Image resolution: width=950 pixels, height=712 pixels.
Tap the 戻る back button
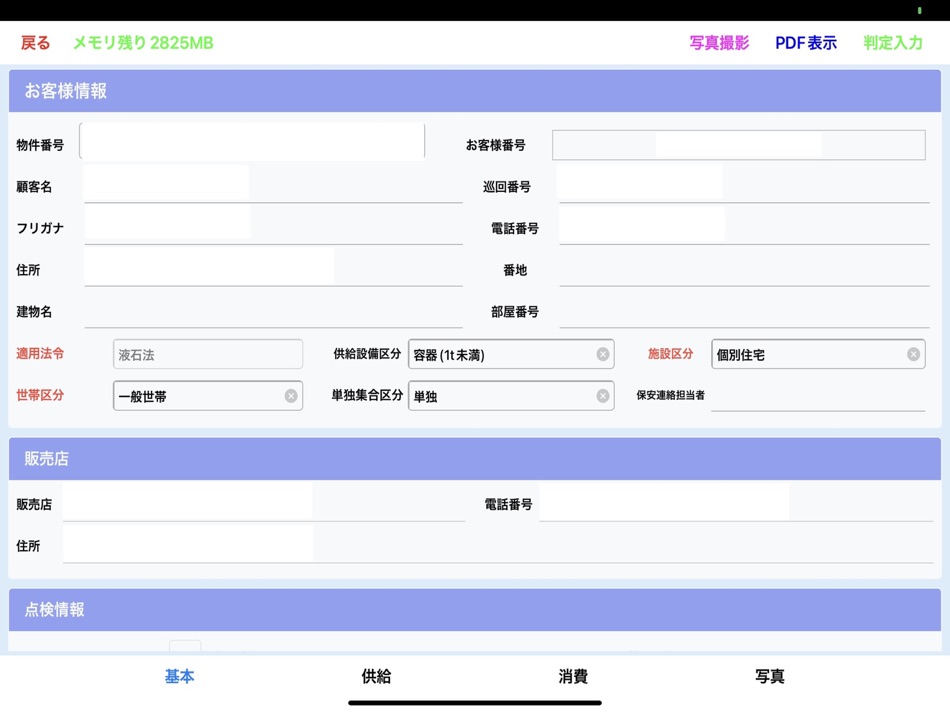35,43
